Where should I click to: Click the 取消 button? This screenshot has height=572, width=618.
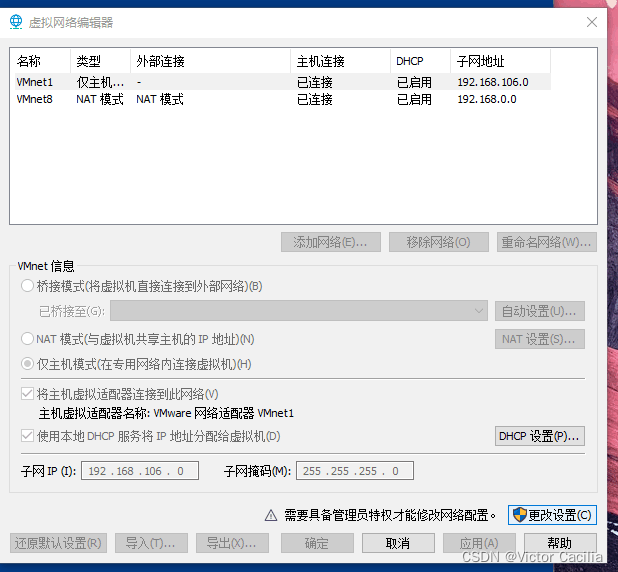(x=398, y=543)
